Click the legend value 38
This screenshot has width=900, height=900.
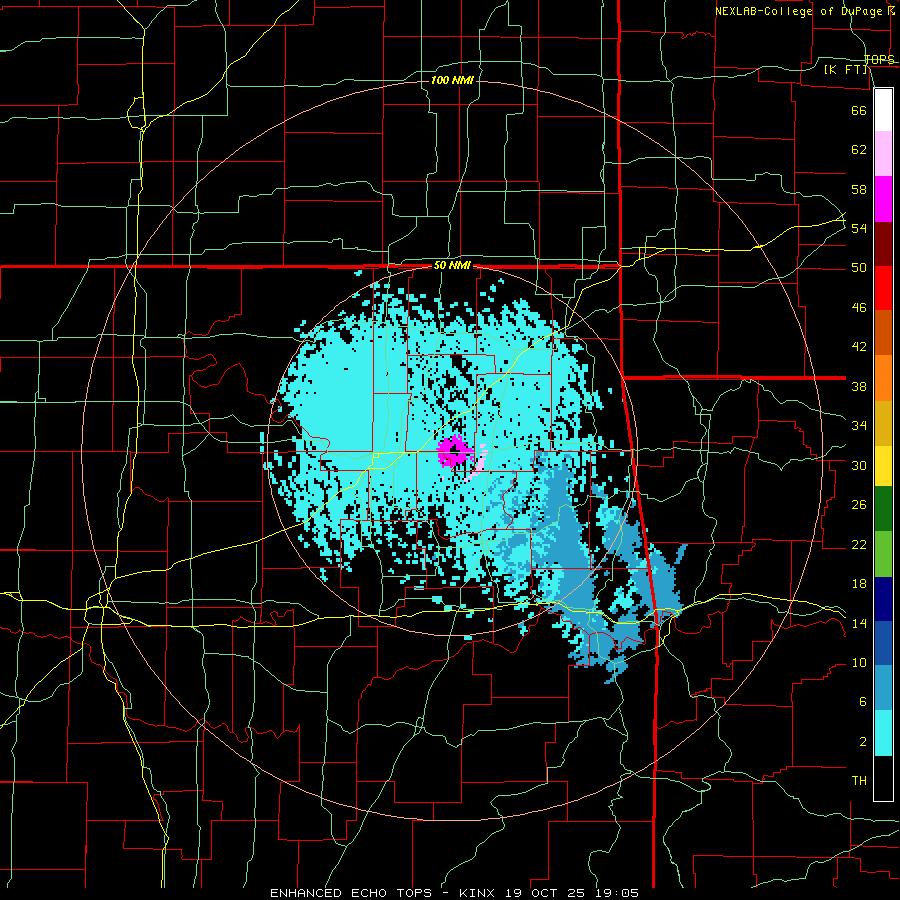859,386
